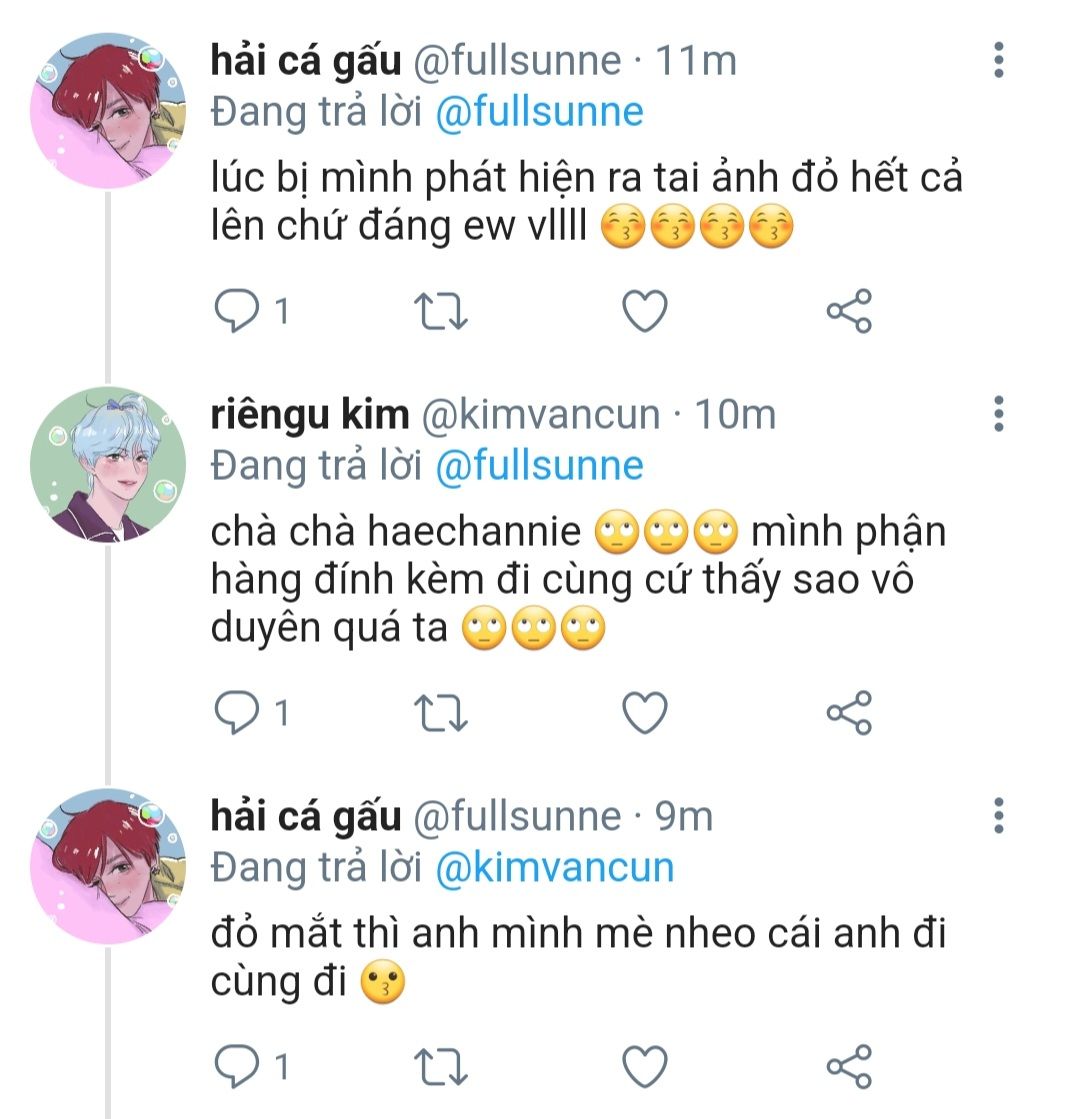
Task: Share the 9m tweet by hải cá gấu
Action: 849,1067
